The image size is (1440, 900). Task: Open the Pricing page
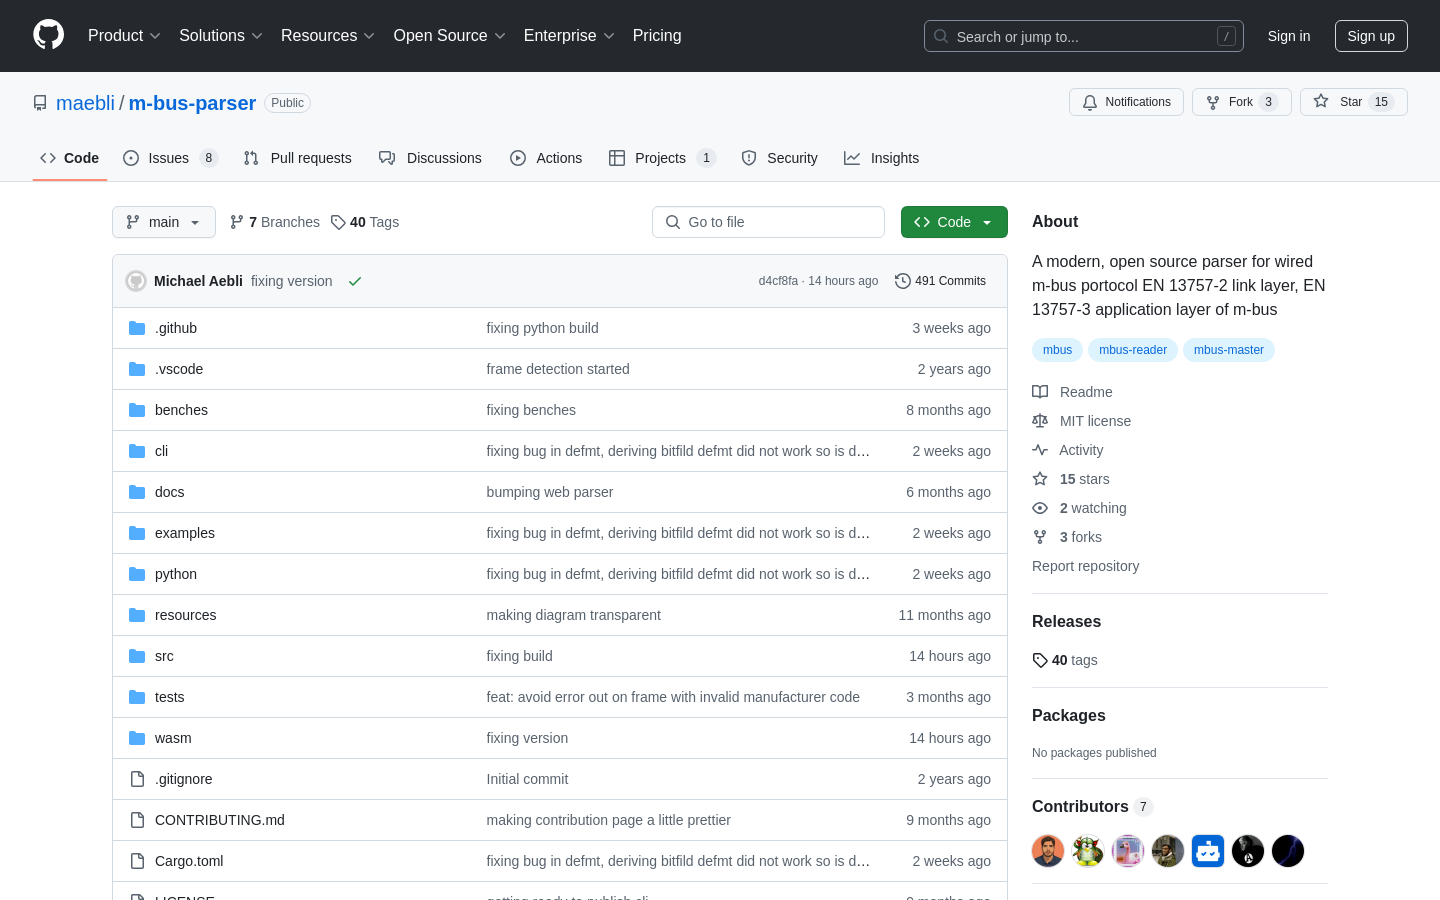click(657, 35)
